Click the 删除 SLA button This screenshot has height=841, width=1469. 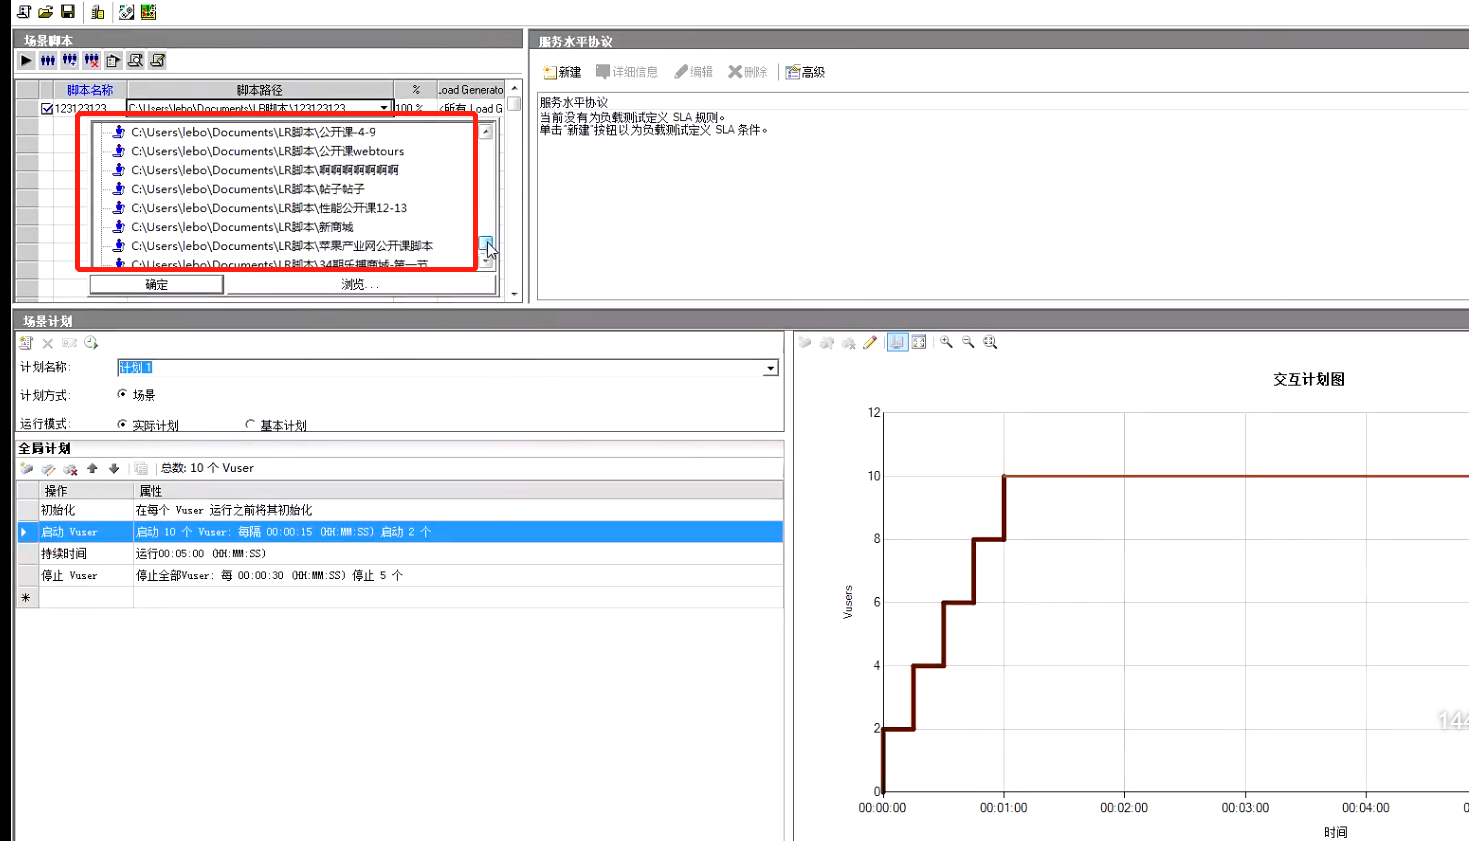tap(748, 72)
